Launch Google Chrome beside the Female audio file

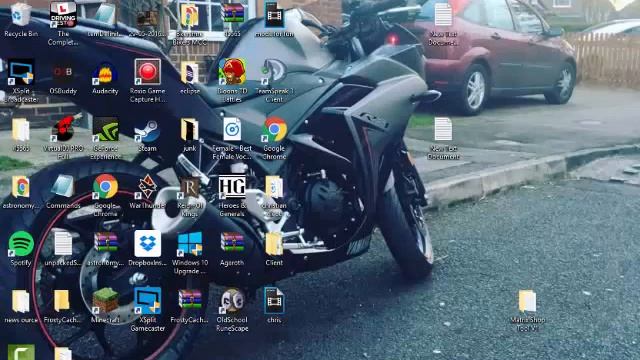(274, 130)
